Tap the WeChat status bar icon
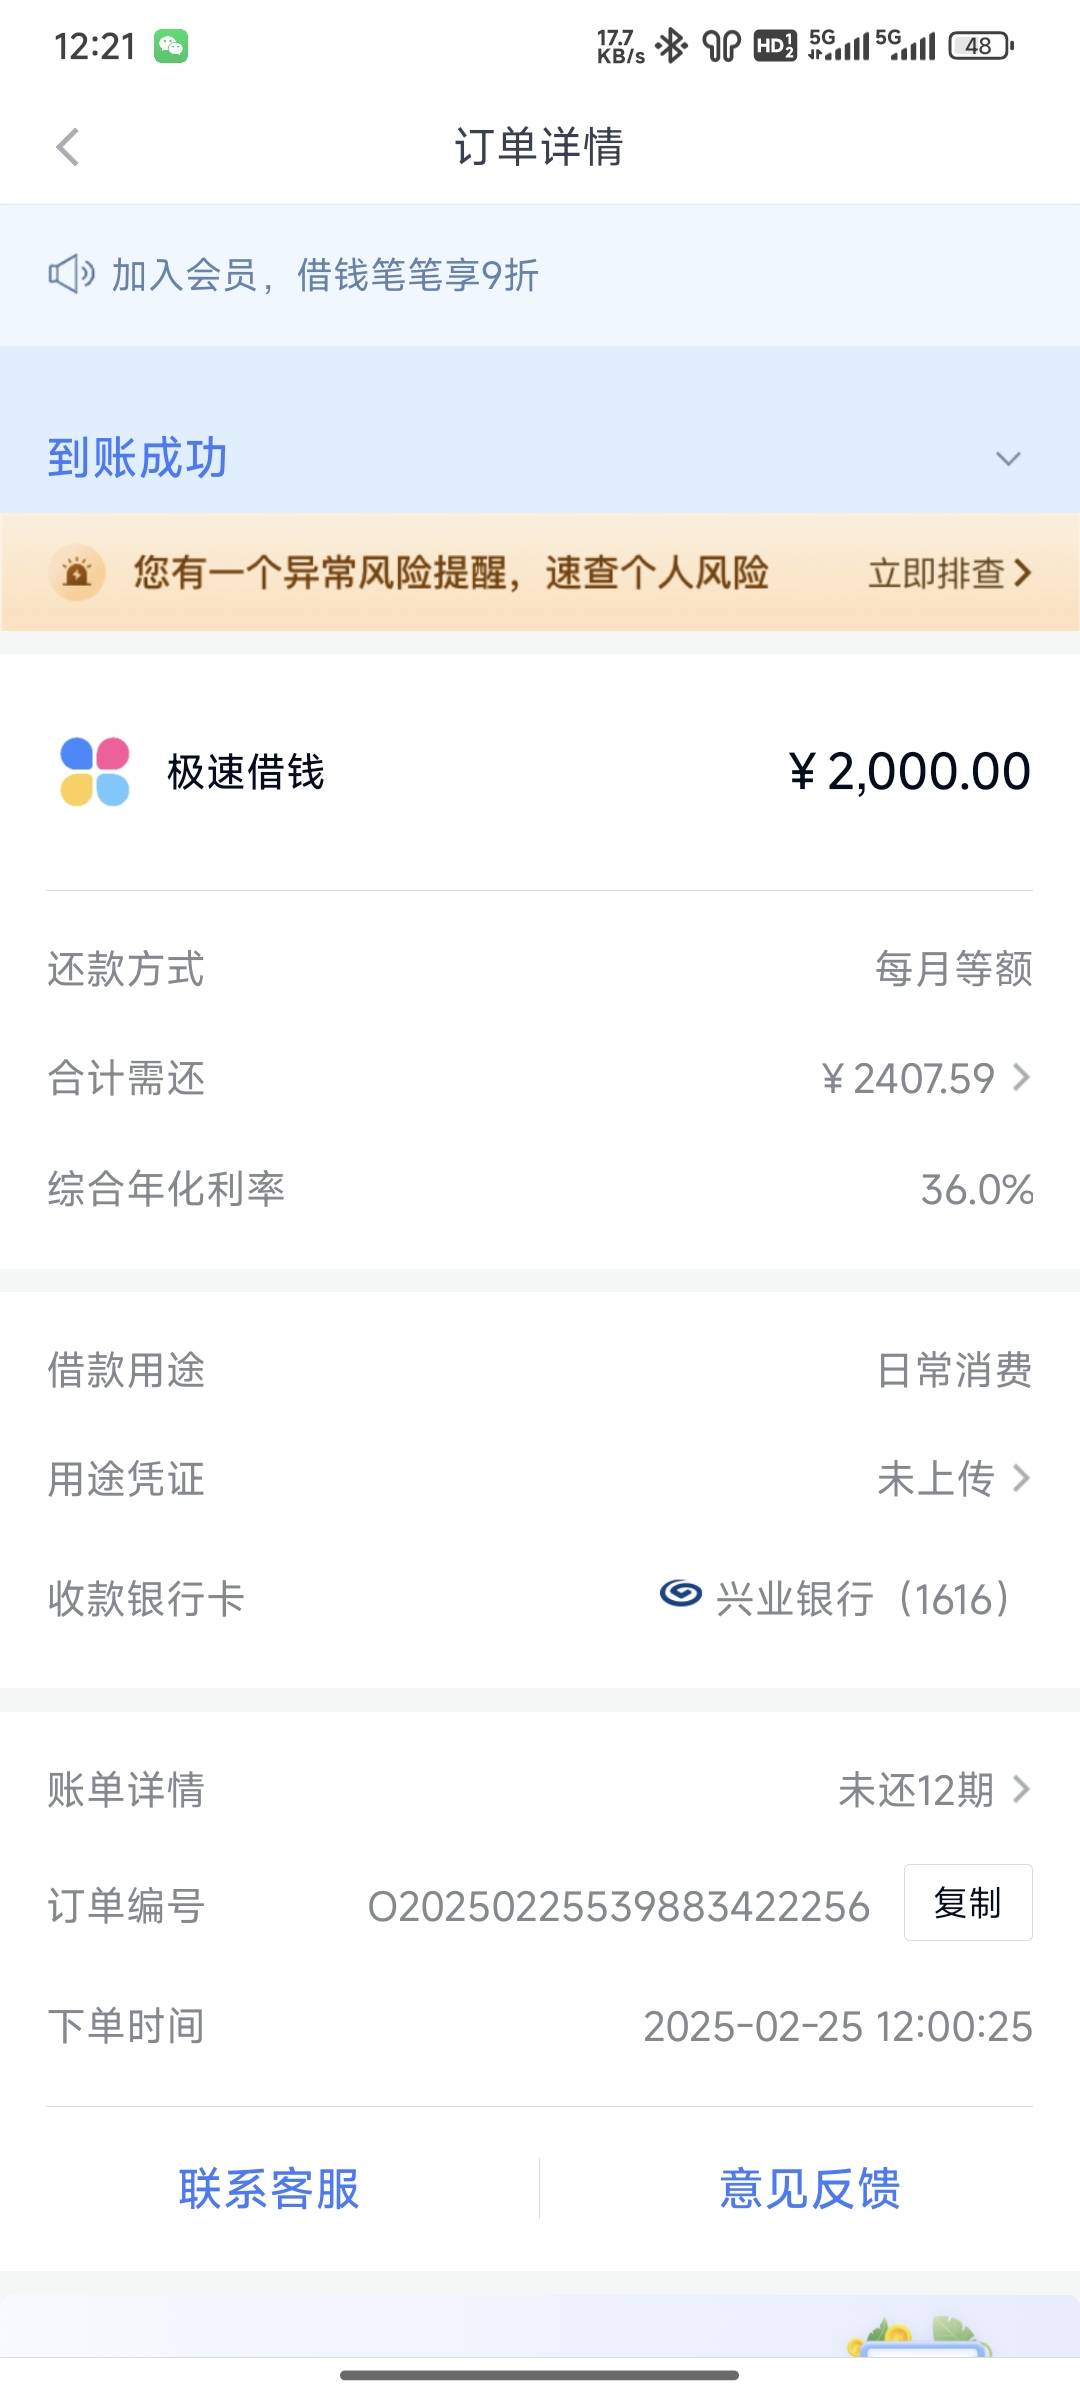This screenshot has width=1080, height=2400. click(x=171, y=46)
